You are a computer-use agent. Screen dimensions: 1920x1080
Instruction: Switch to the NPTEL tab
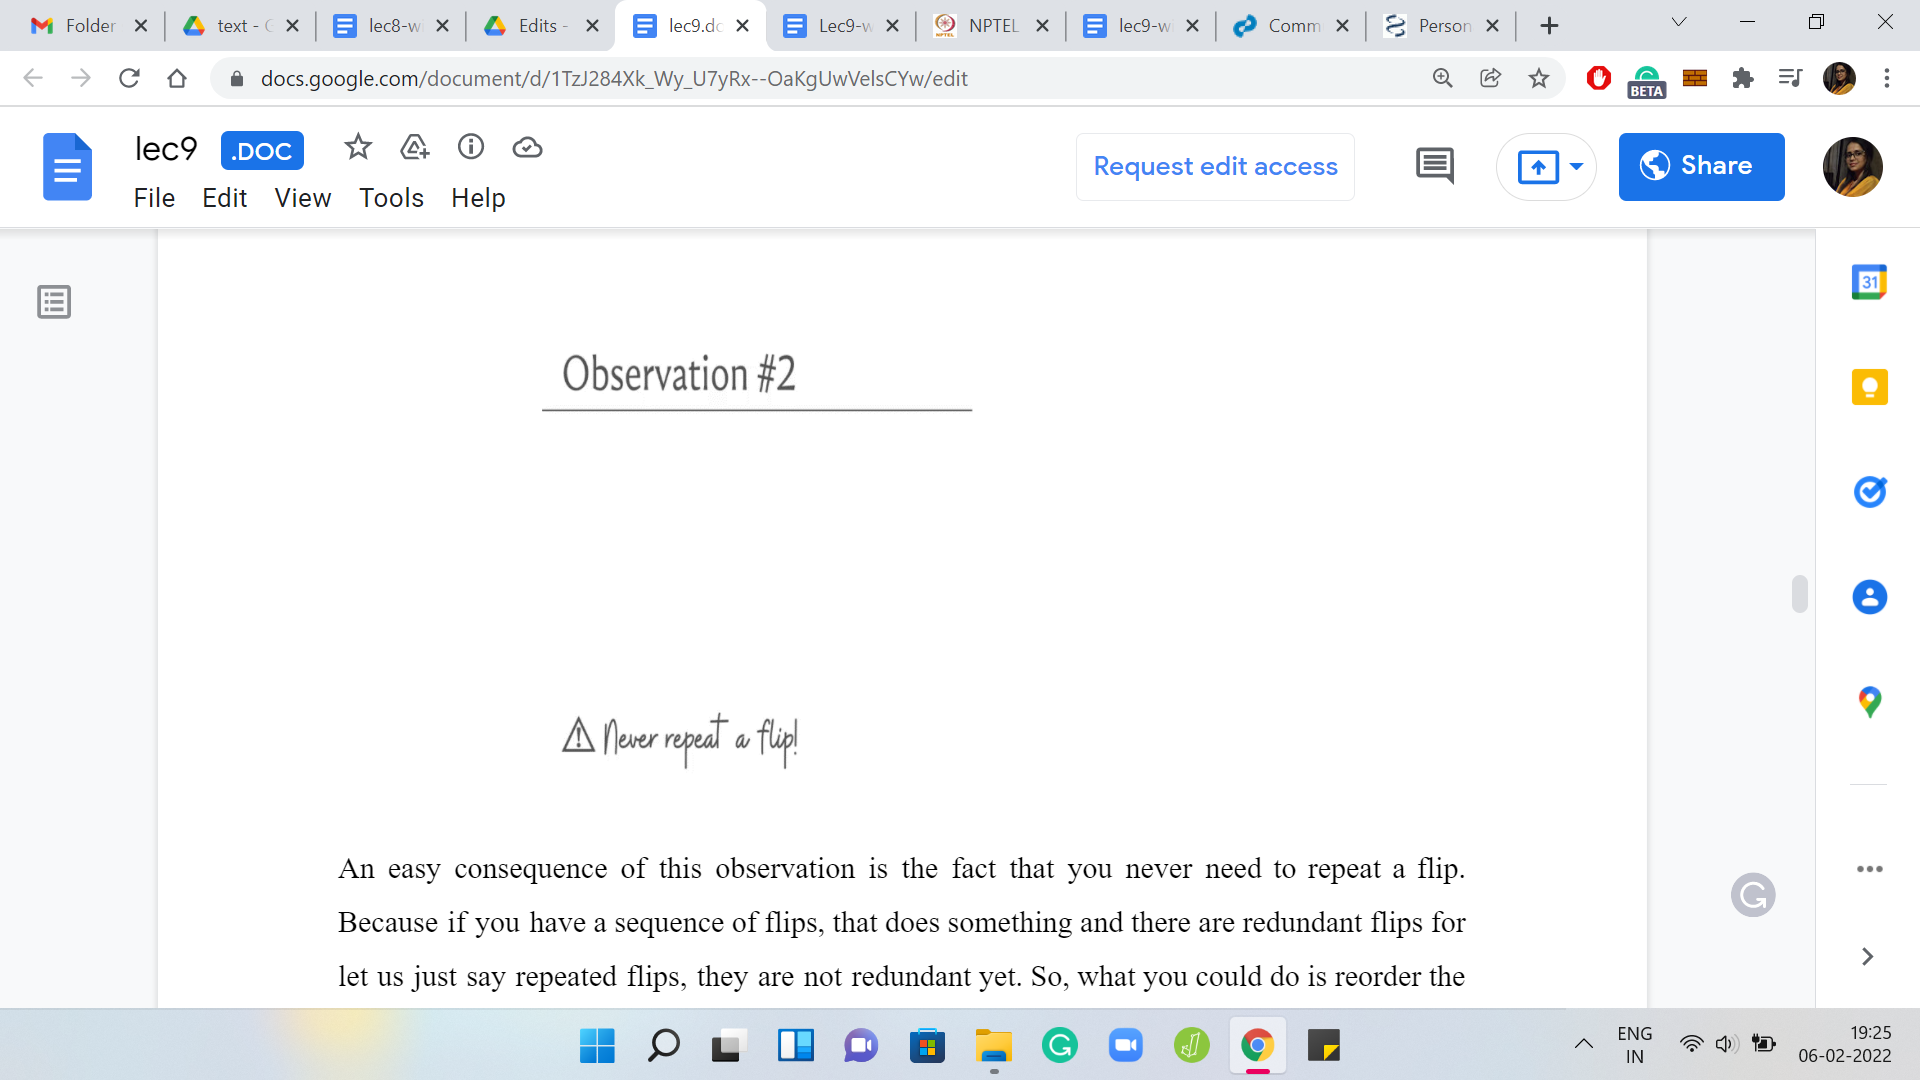click(990, 26)
